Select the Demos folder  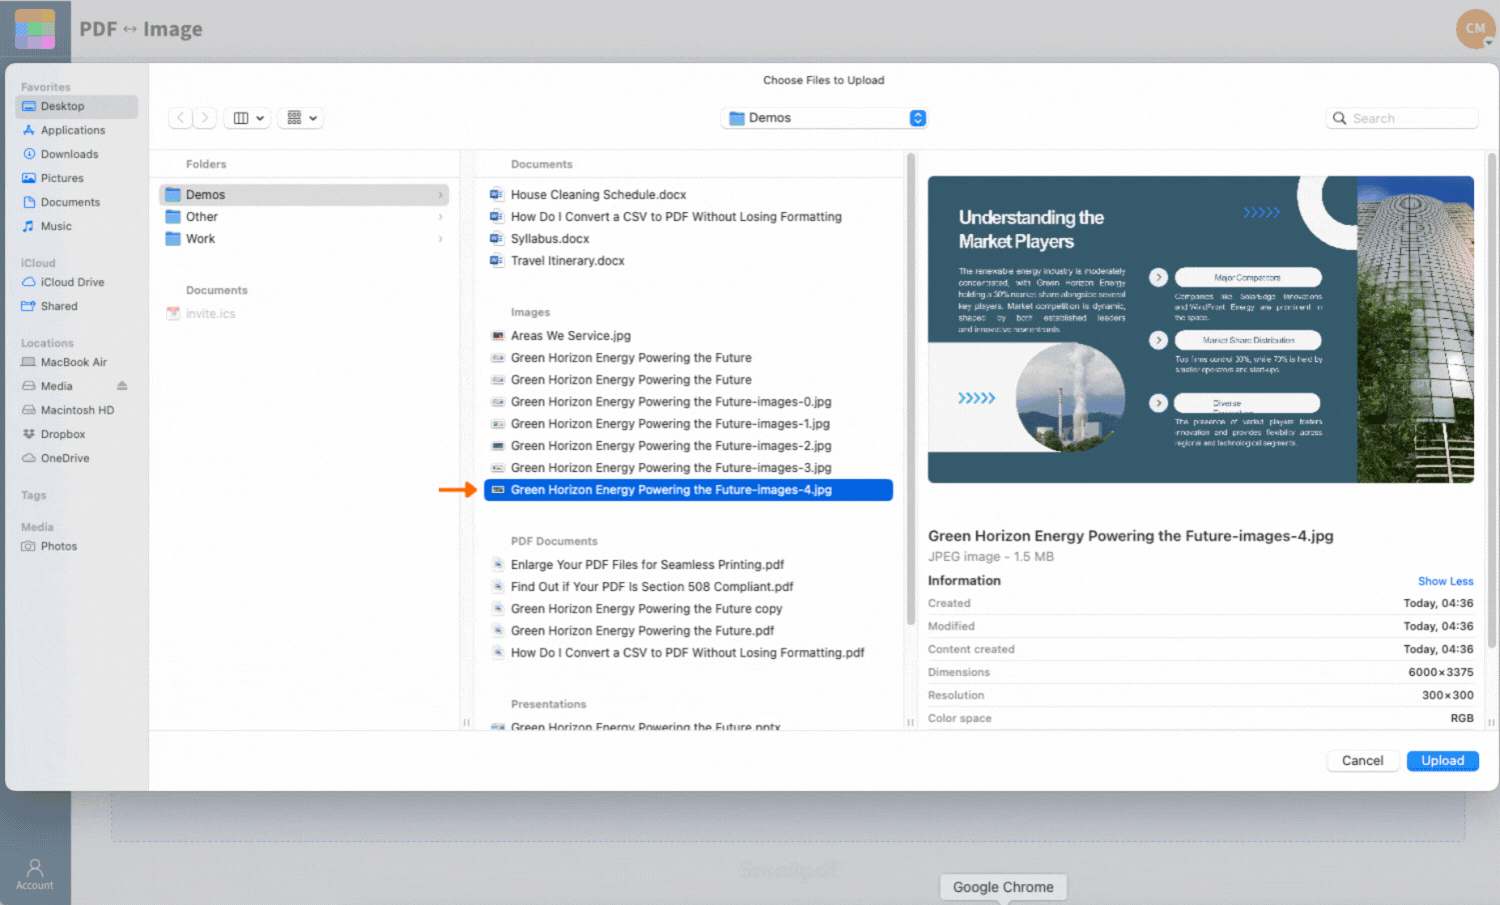point(304,195)
